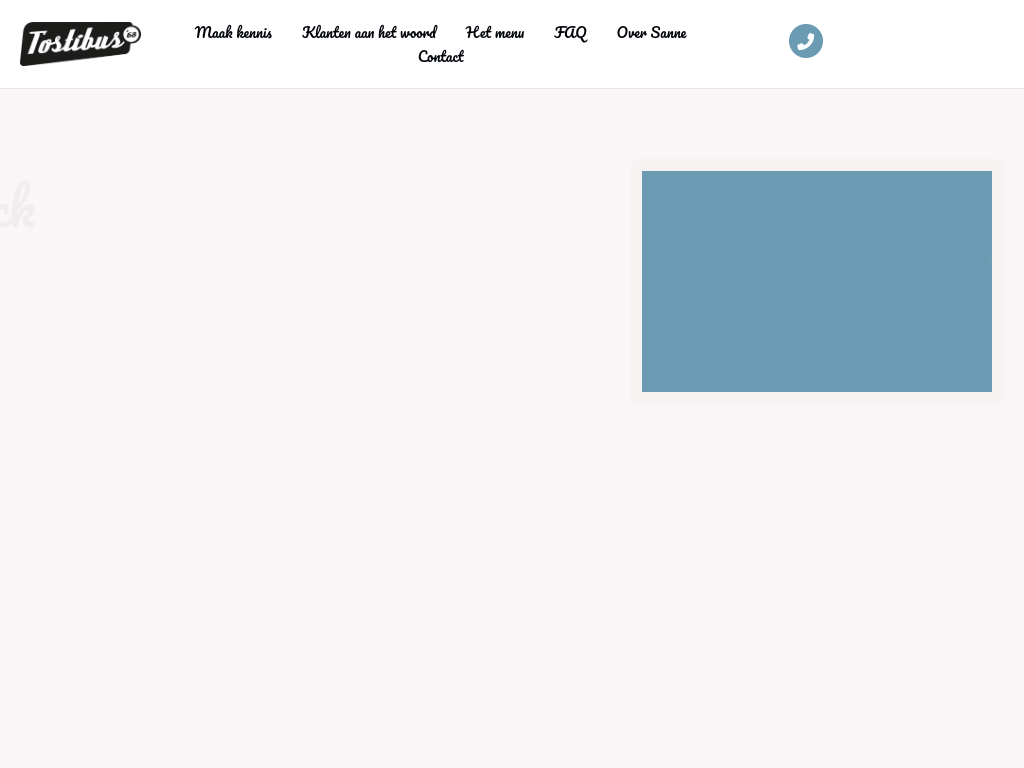Click the word 'Klanten' in the navbar
The image size is (1024, 768).
(326, 33)
